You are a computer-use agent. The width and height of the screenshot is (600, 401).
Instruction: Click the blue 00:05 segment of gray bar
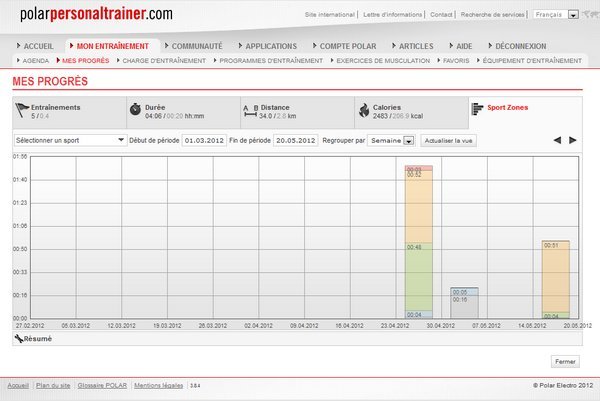click(x=464, y=292)
